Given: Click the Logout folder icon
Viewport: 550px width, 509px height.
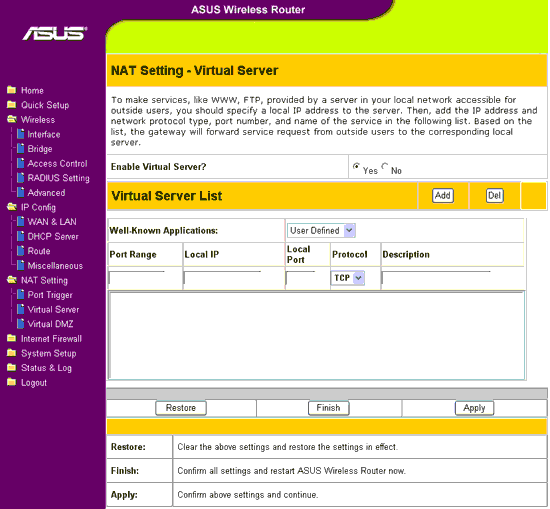Looking at the screenshot, I should pyautogui.click(x=12, y=382).
